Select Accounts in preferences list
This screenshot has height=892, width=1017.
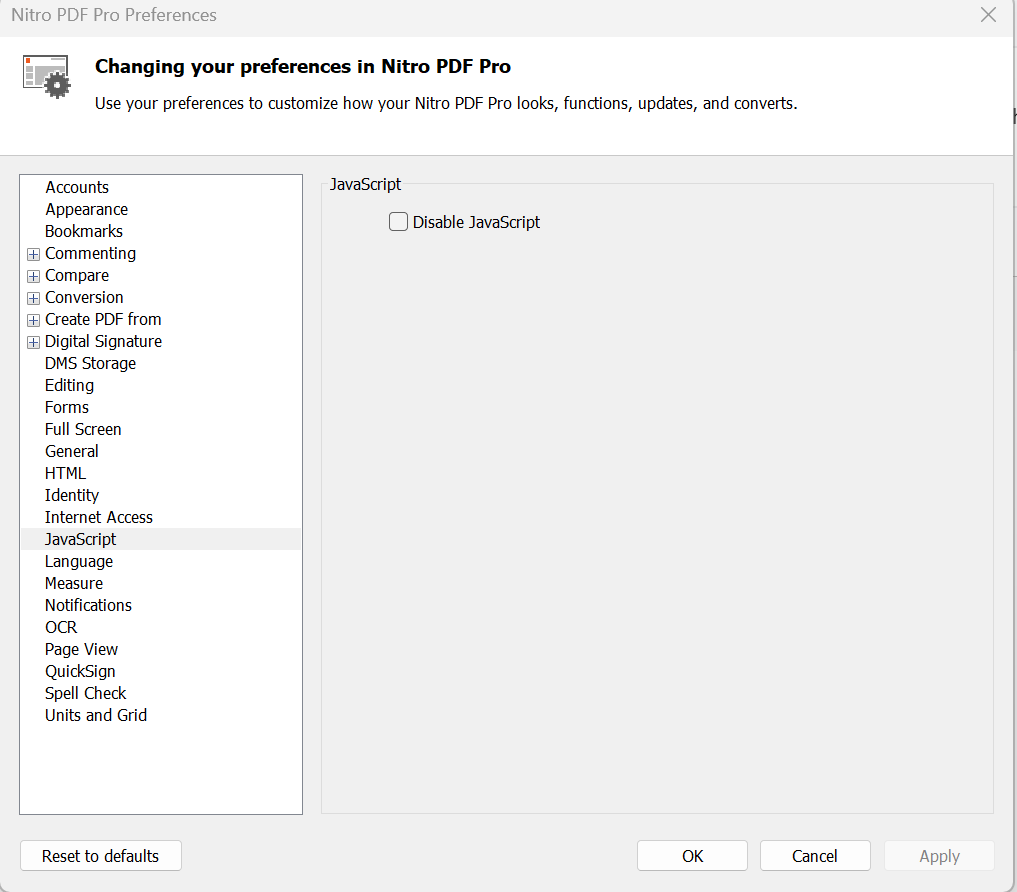77,187
